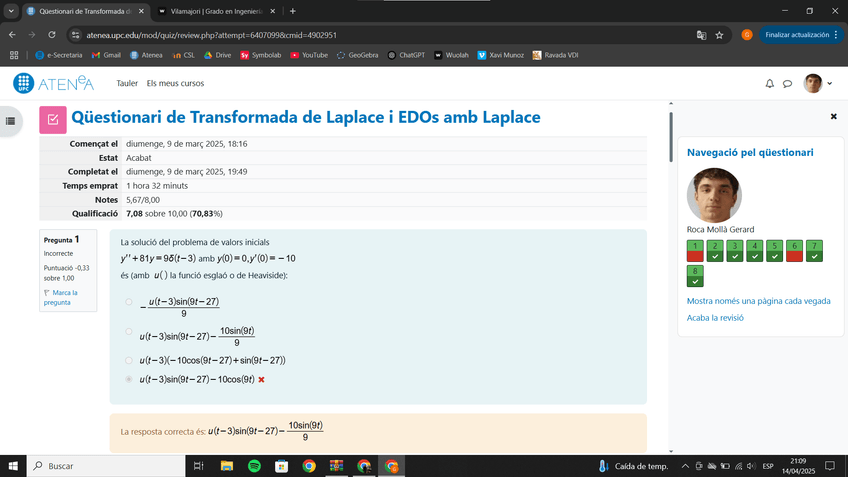This screenshot has width=848, height=477.
Task: Open the Chrome apps grid shortcut
Action: (14, 55)
